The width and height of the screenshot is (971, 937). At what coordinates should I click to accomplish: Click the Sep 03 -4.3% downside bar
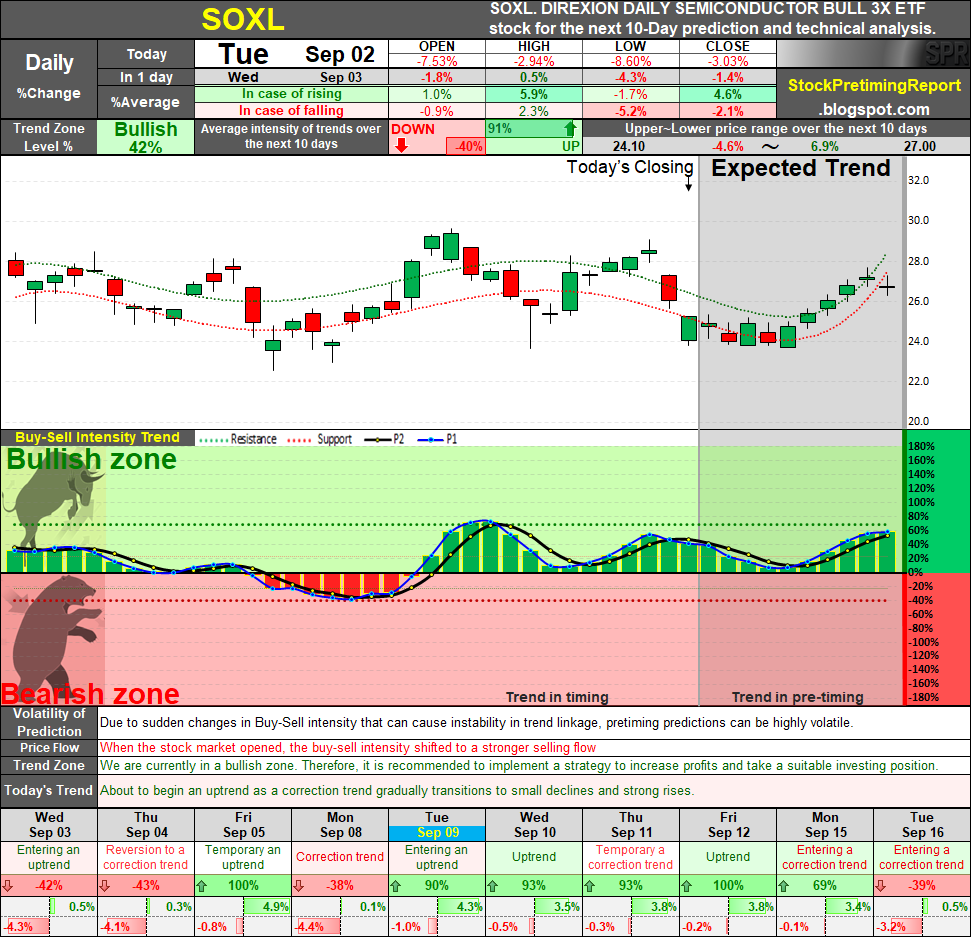pos(26,927)
